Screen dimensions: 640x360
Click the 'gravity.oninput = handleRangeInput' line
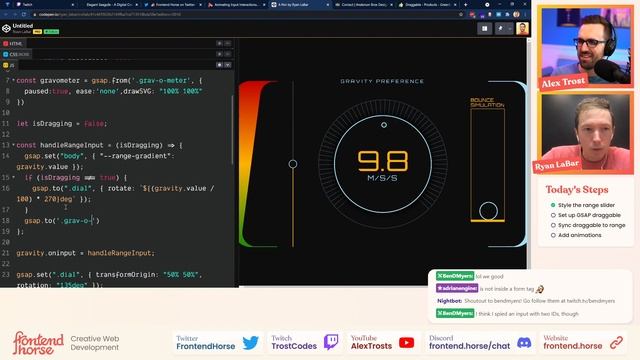[86, 253]
